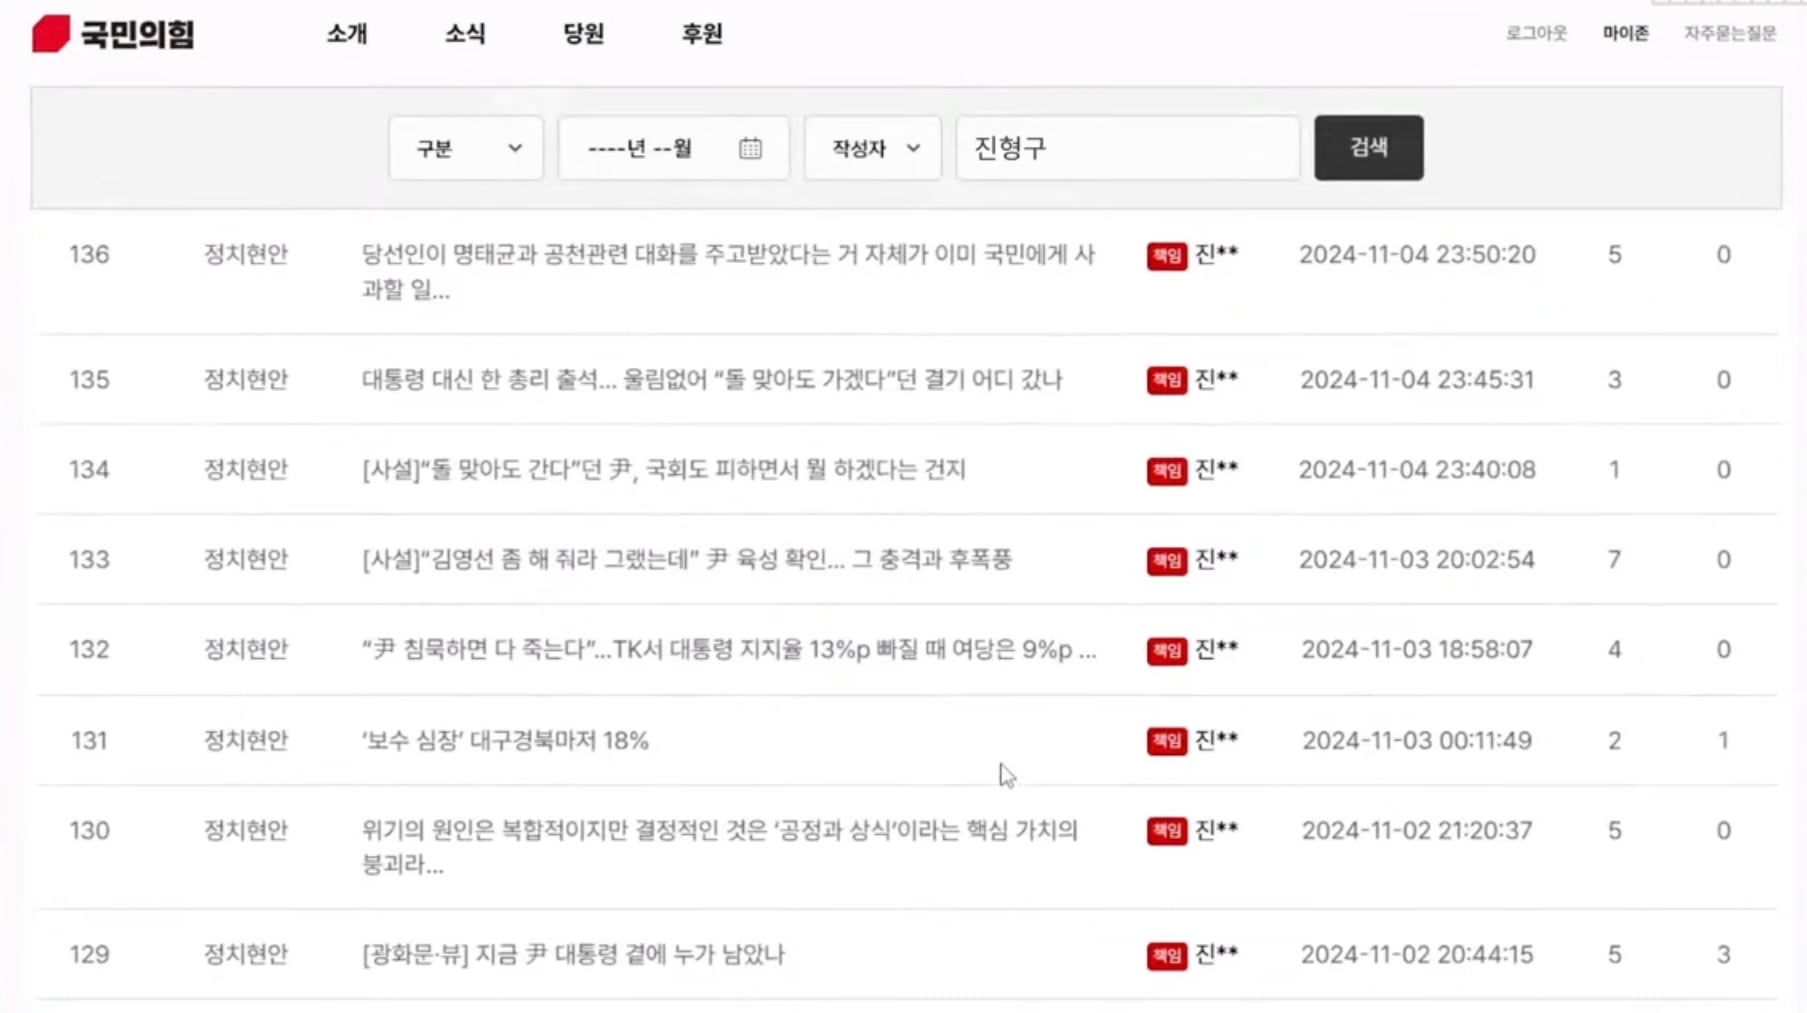This screenshot has height=1013, width=1807.
Task: Click the 책임 badge on row 135
Action: pyautogui.click(x=1166, y=380)
